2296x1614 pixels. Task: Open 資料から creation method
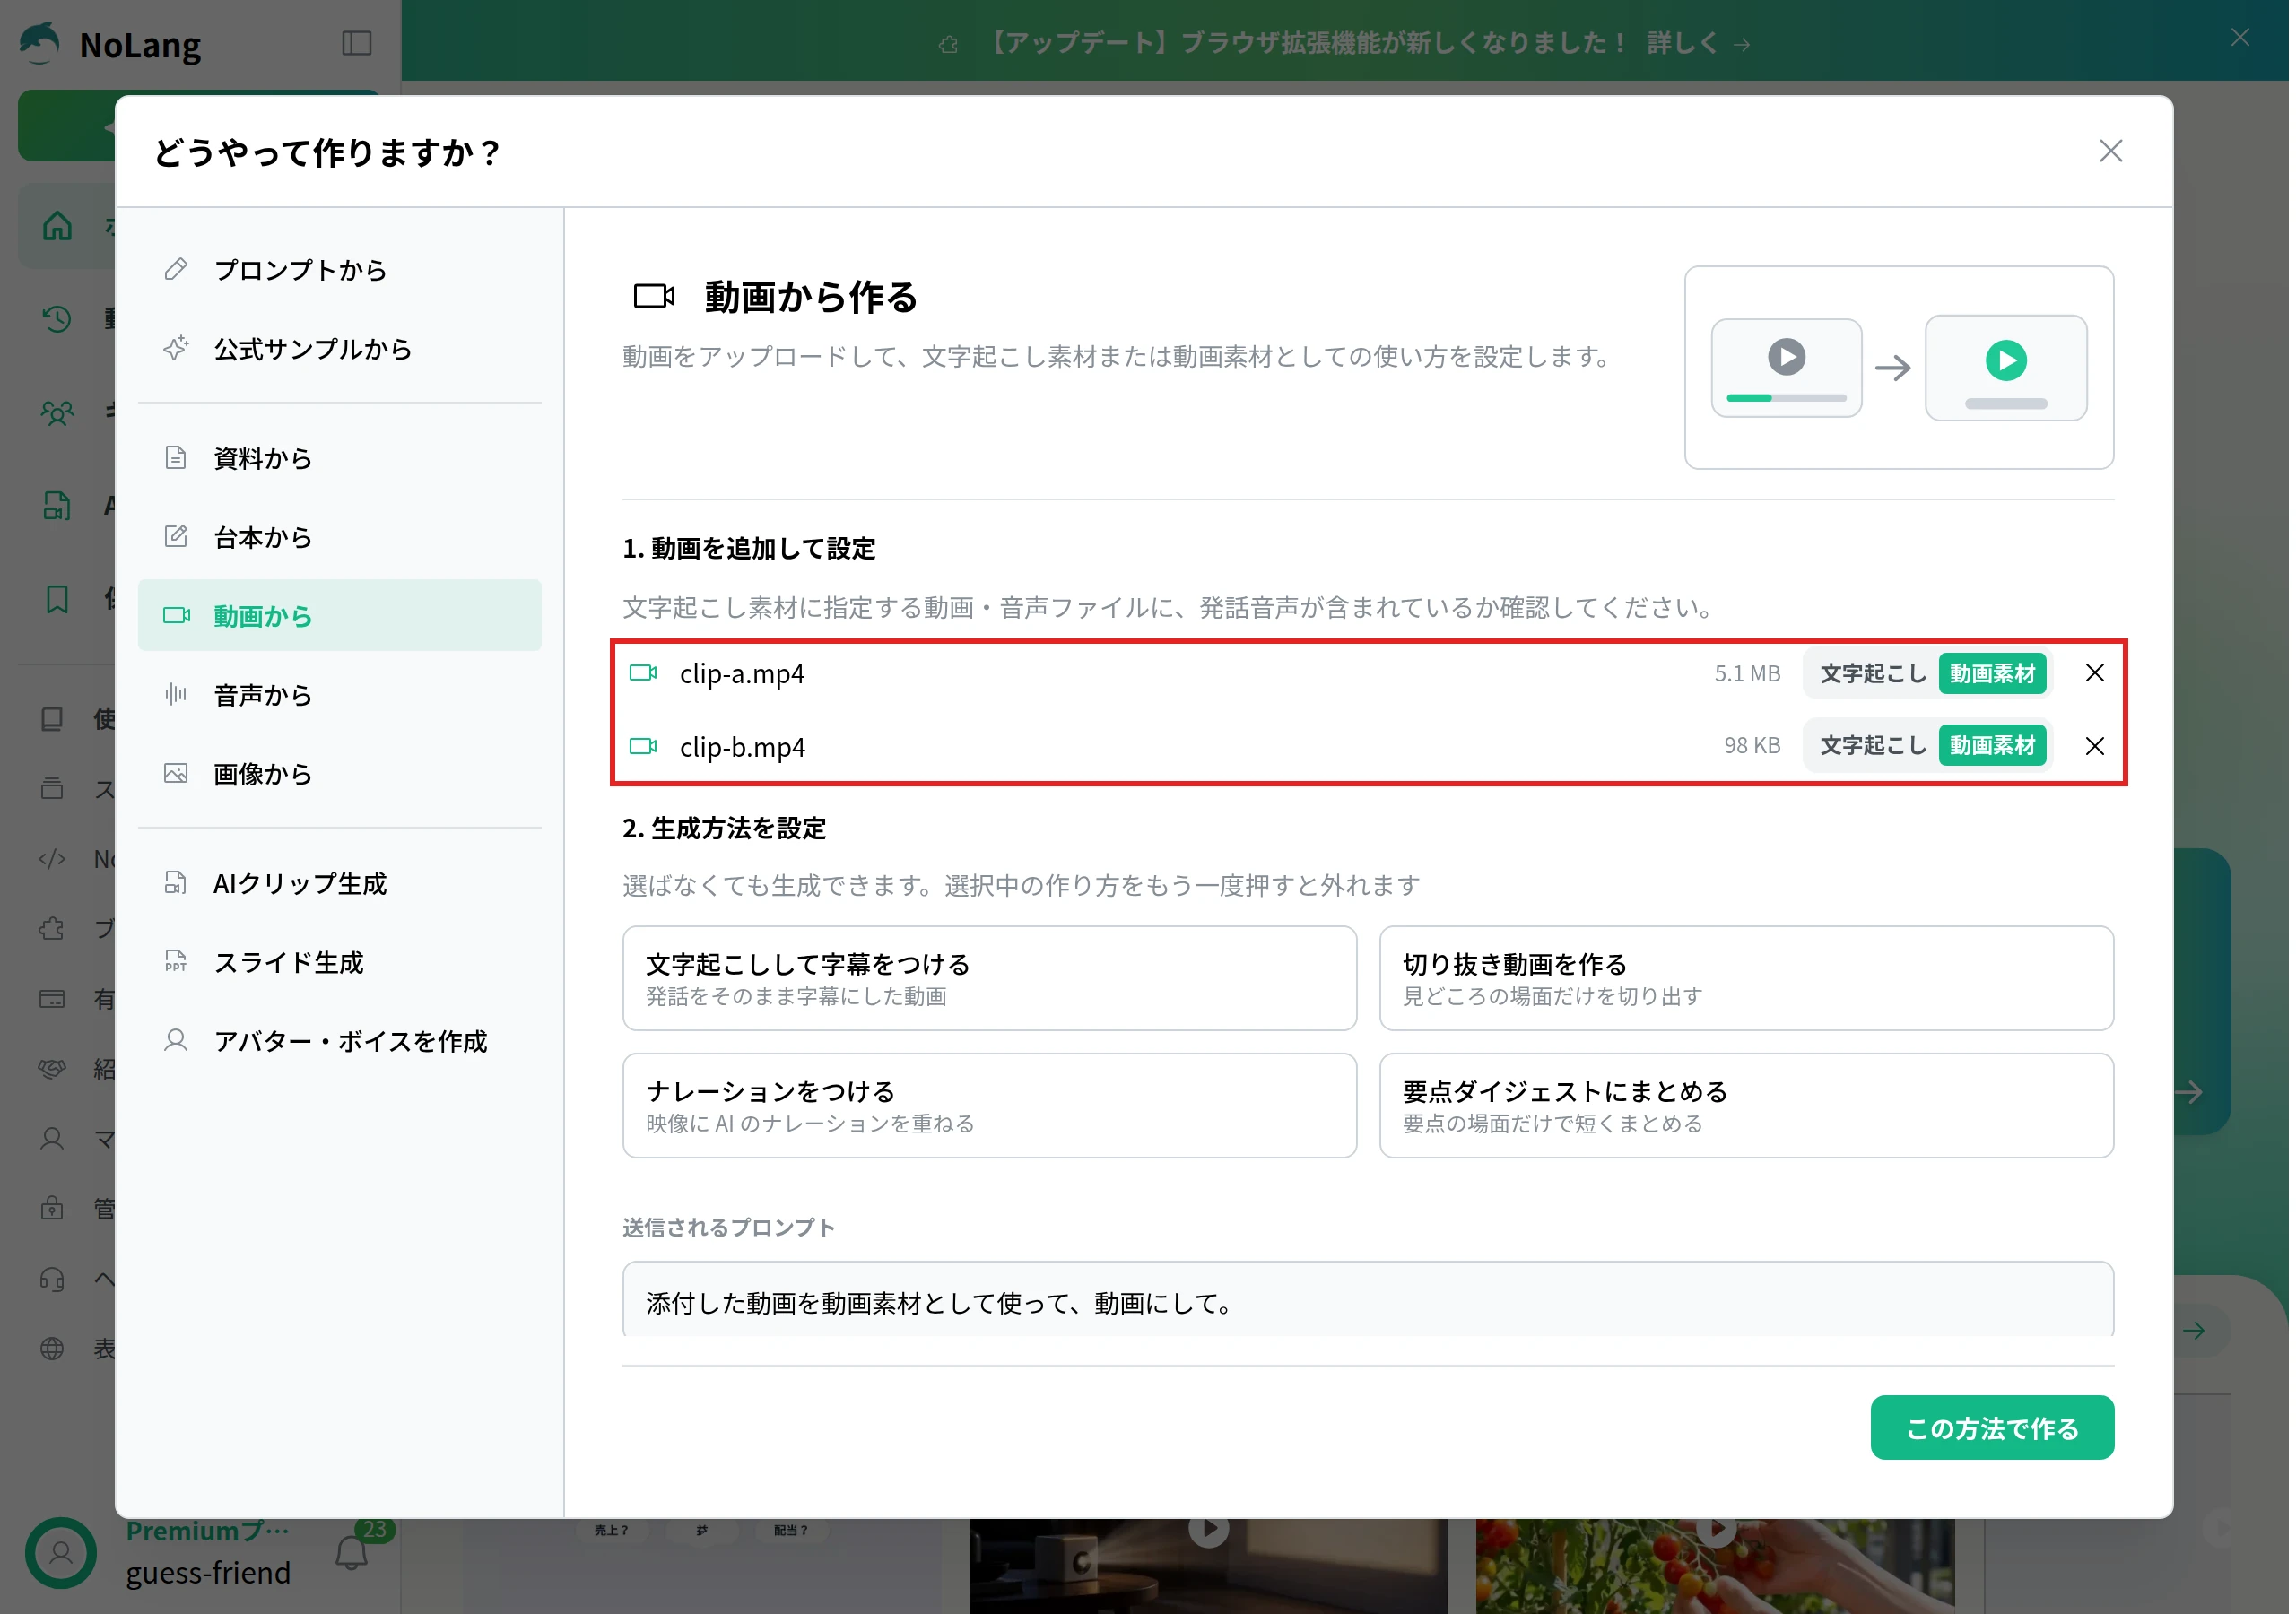pyautogui.click(x=340, y=458)
